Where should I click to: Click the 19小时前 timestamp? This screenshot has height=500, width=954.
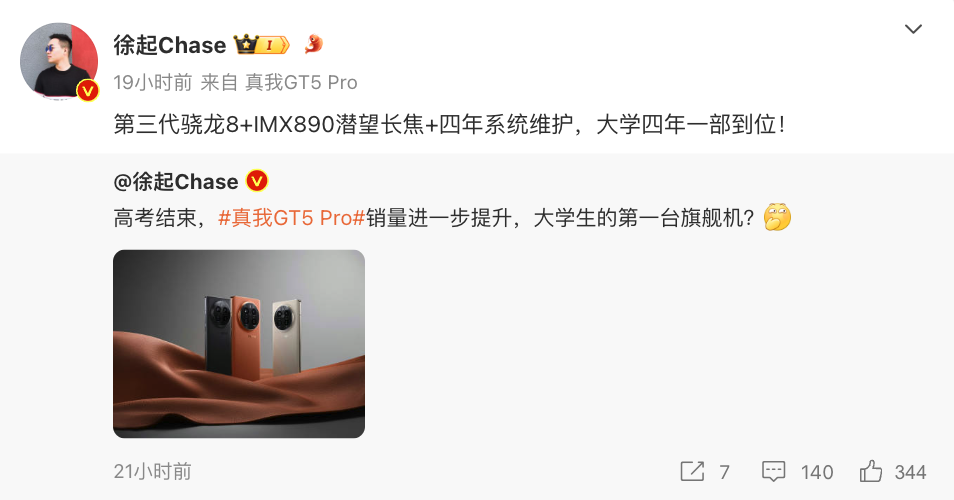point(153,82)
